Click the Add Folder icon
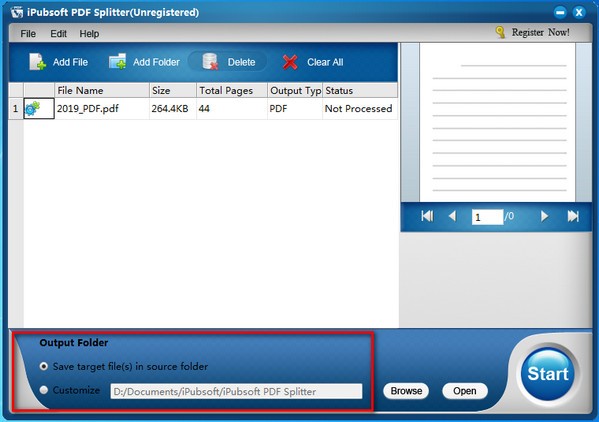The width and height of the screenshot is (599, 422). pyautogui.click(x=117, y=61)
